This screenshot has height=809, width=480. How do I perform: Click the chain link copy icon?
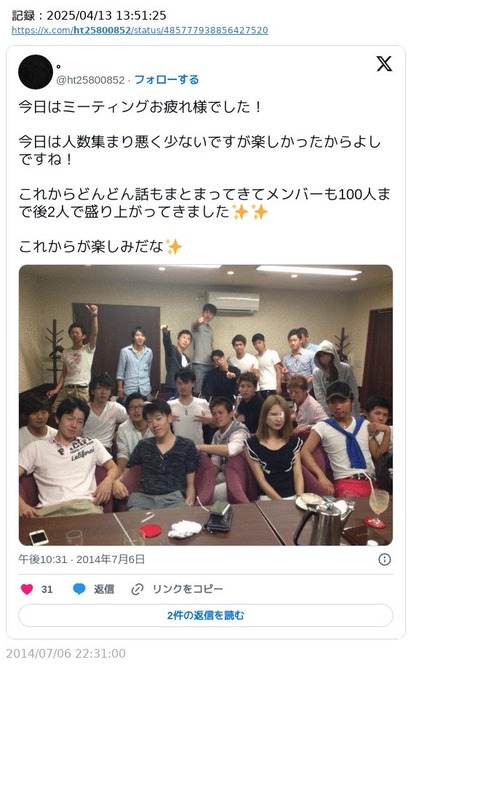137,589
